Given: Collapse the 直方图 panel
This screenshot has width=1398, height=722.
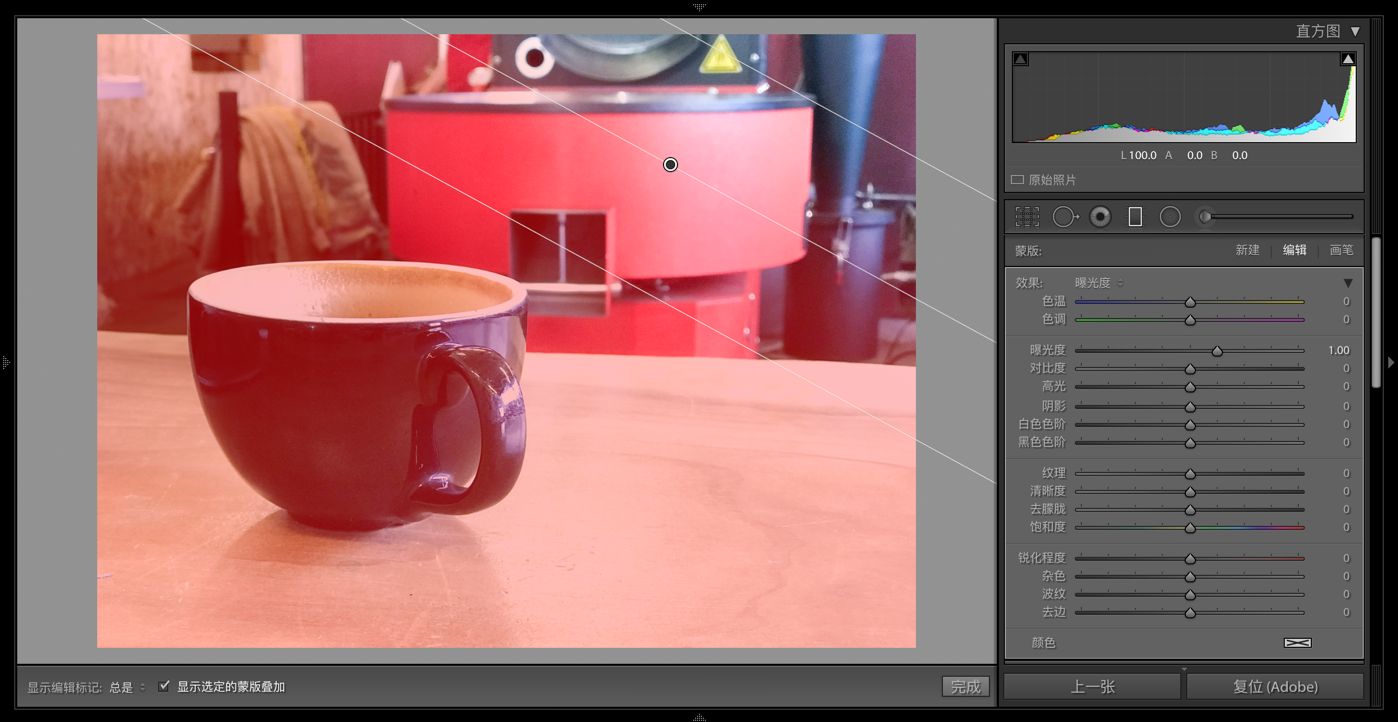Looking at the screenshot, I should 1355,31.
